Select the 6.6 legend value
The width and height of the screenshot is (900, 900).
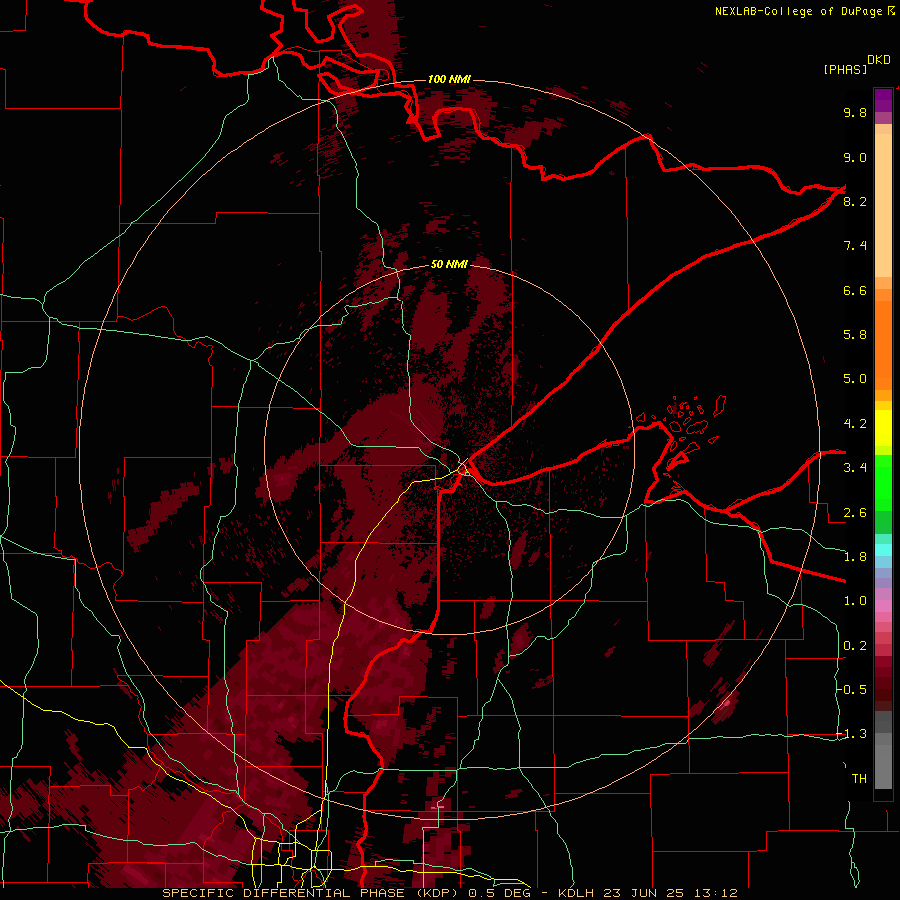(855, 290)
